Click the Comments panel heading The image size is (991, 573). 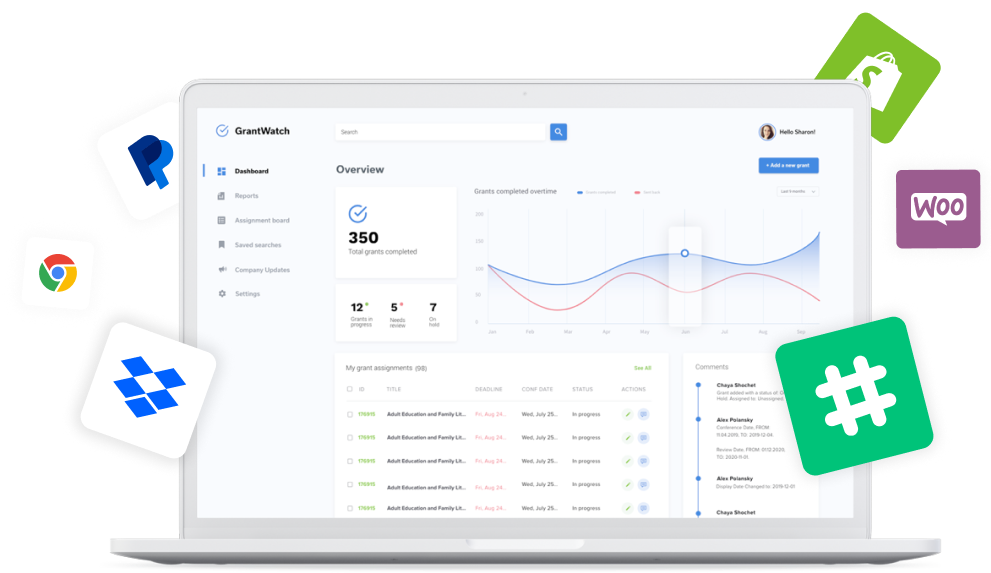(712, 367)
